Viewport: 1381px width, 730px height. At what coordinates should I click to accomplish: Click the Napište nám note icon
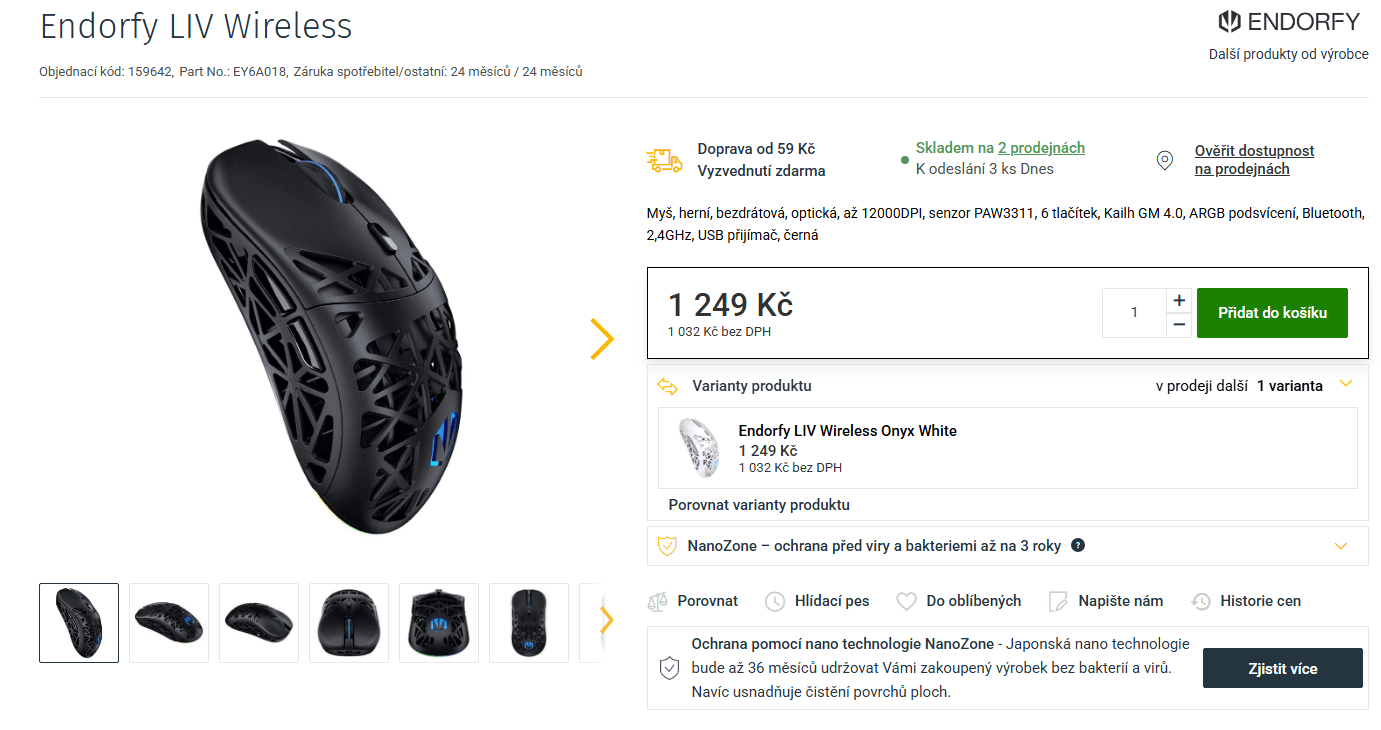[1058, 601]
